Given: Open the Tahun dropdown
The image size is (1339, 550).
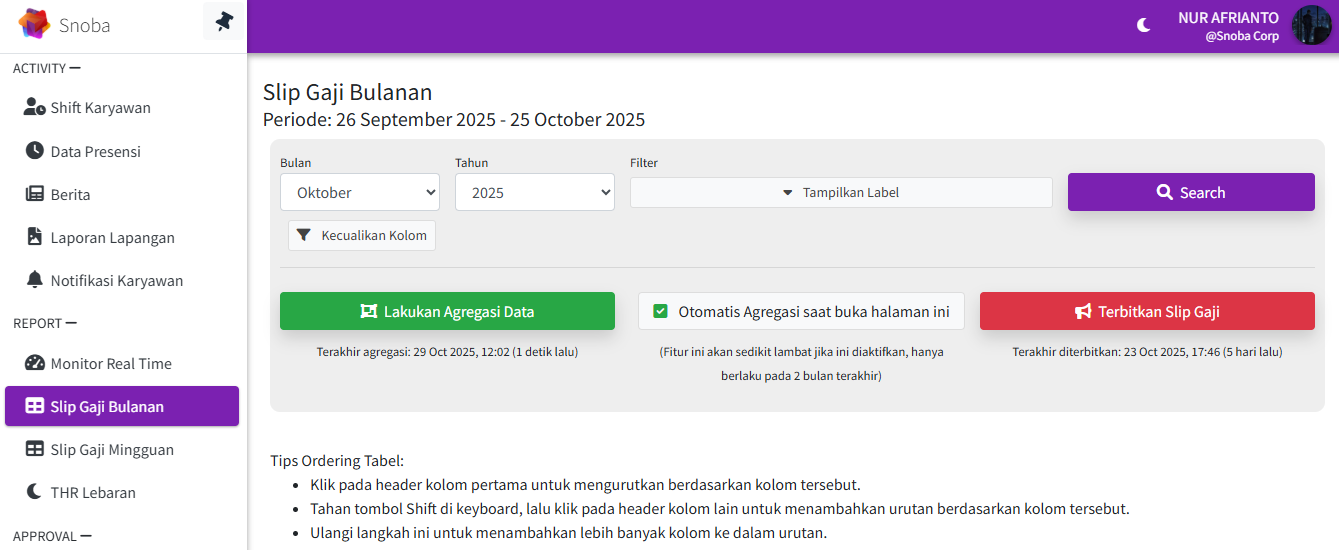Looking at the screenshot, I should [x=534, y=192].
